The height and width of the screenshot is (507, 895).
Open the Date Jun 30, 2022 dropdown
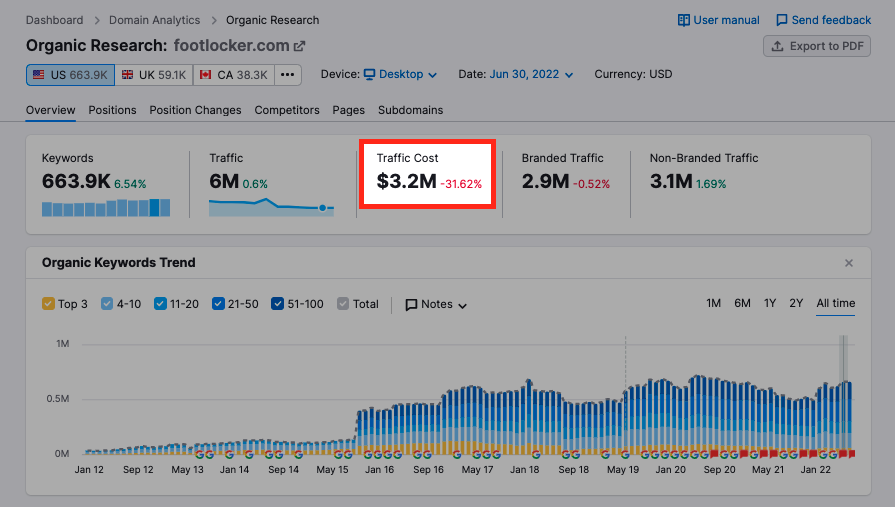531,75
